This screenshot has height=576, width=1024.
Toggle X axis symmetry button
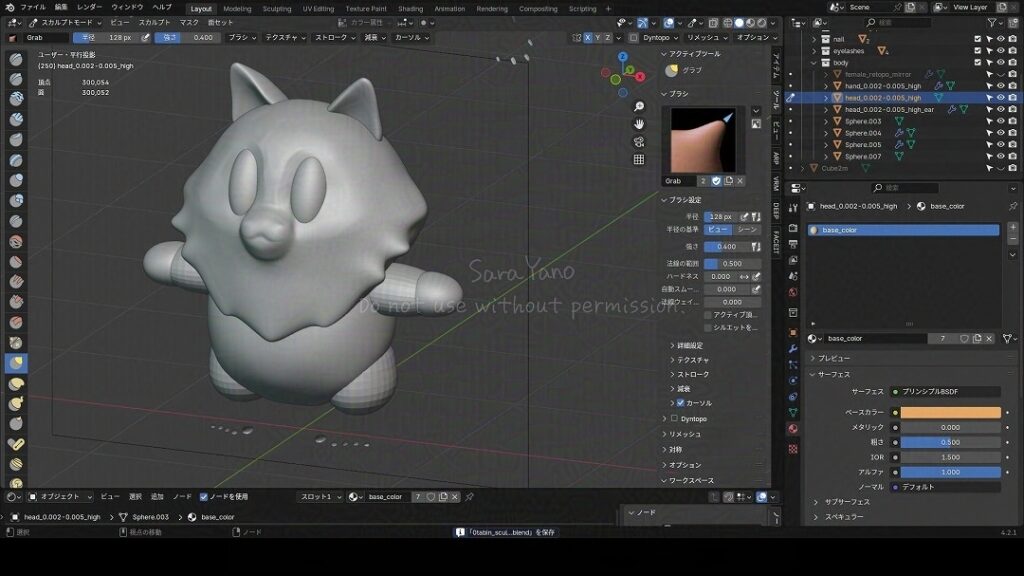[589, 37]
